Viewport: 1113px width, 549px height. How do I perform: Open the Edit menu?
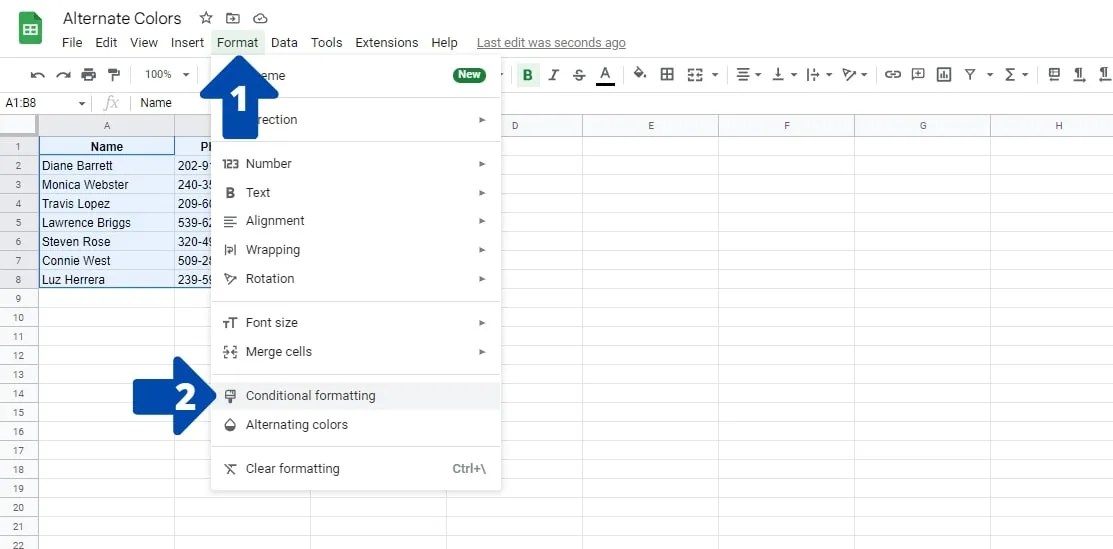tap(106, 43)
